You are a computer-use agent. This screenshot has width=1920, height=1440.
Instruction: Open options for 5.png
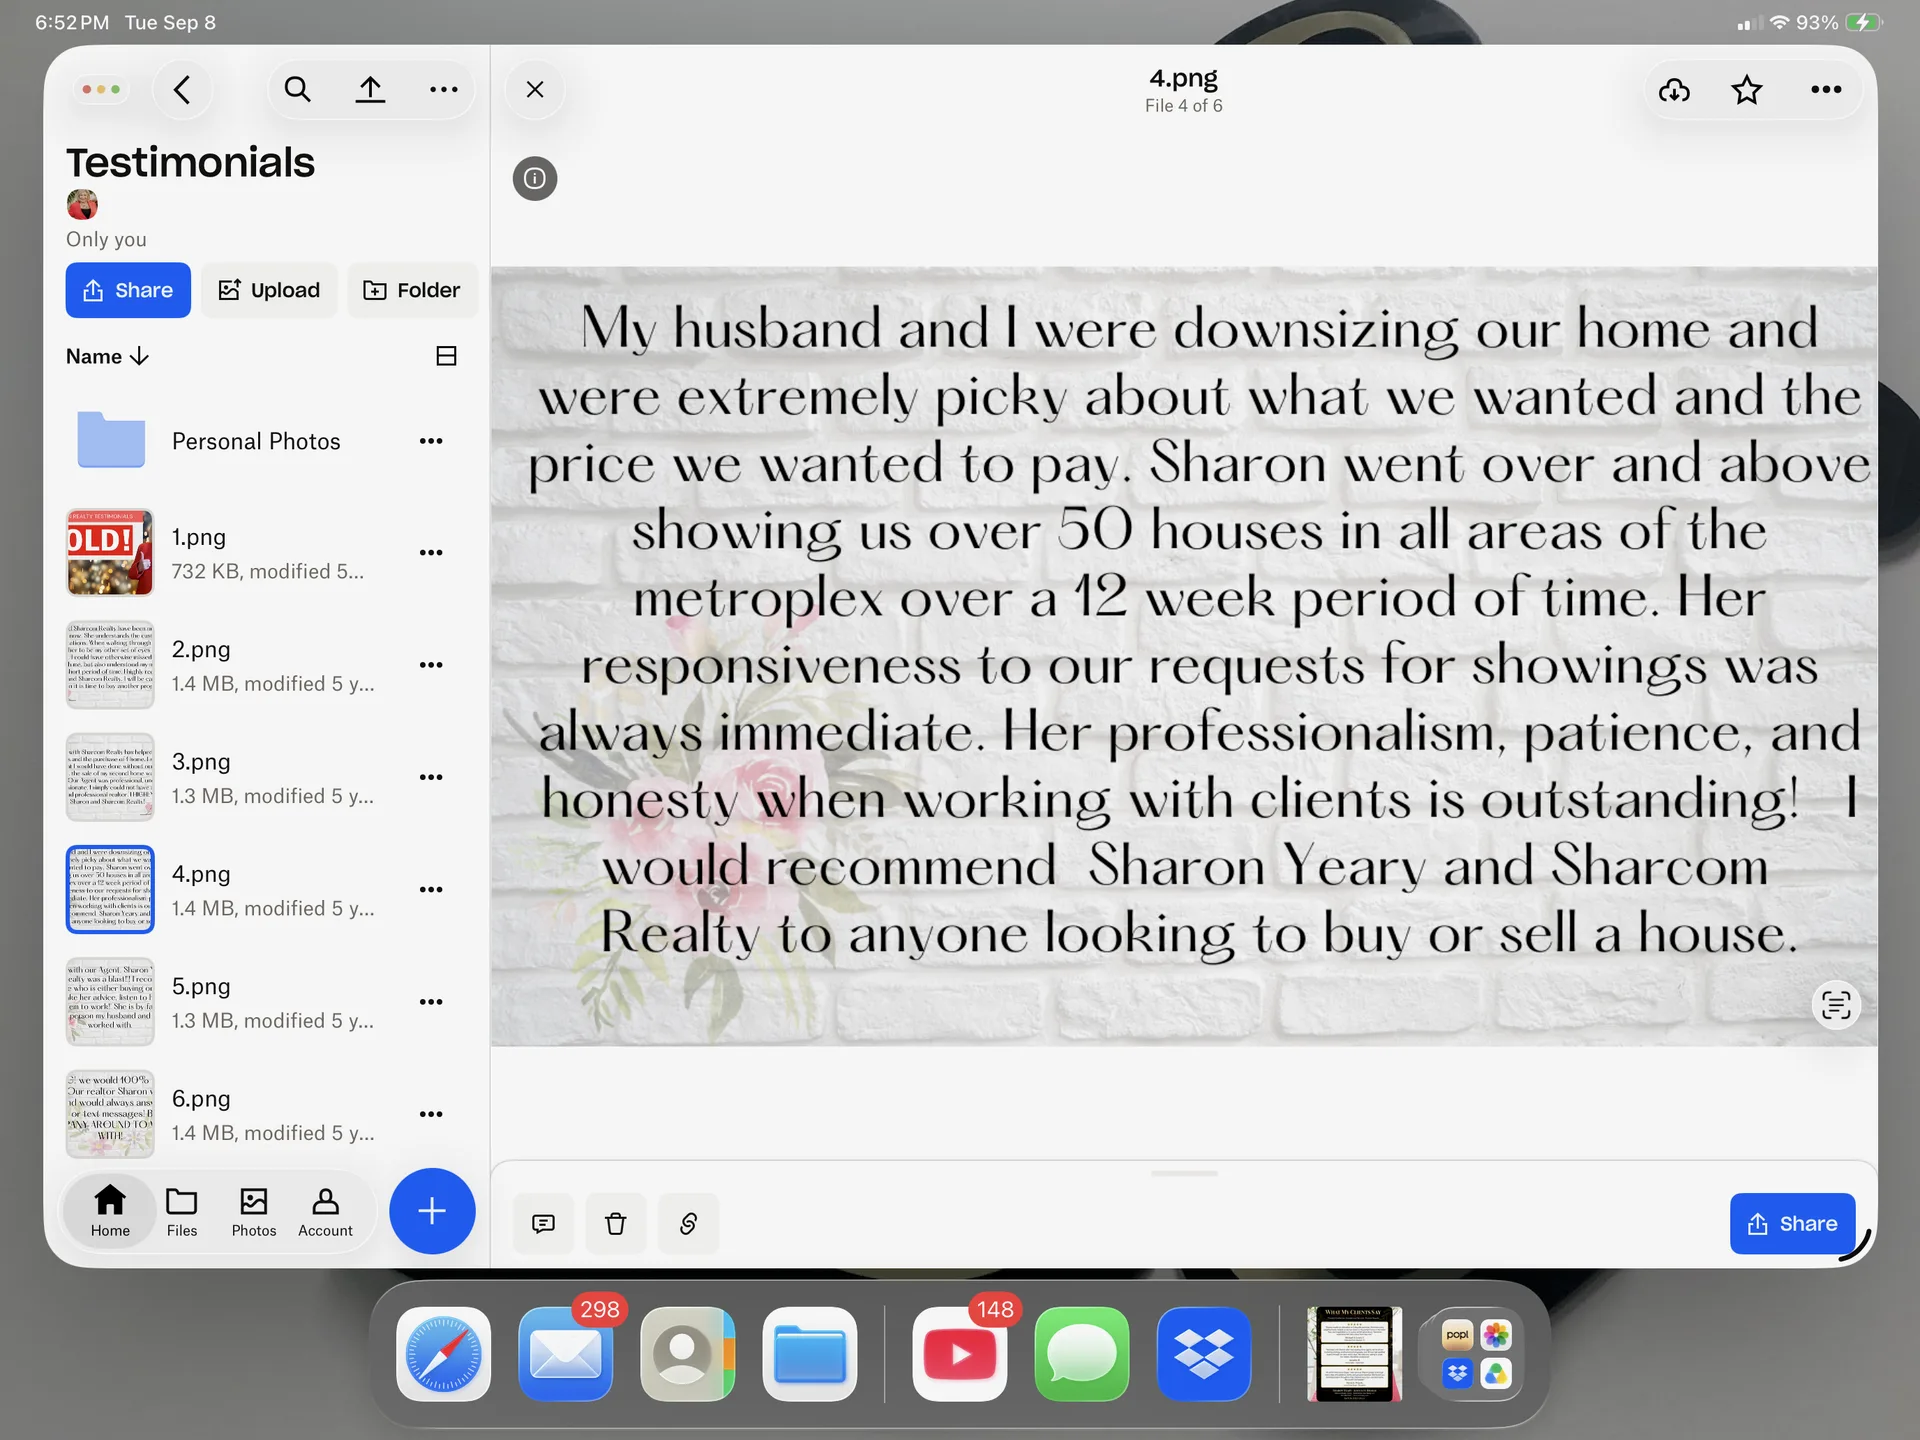coord(431,1002)
